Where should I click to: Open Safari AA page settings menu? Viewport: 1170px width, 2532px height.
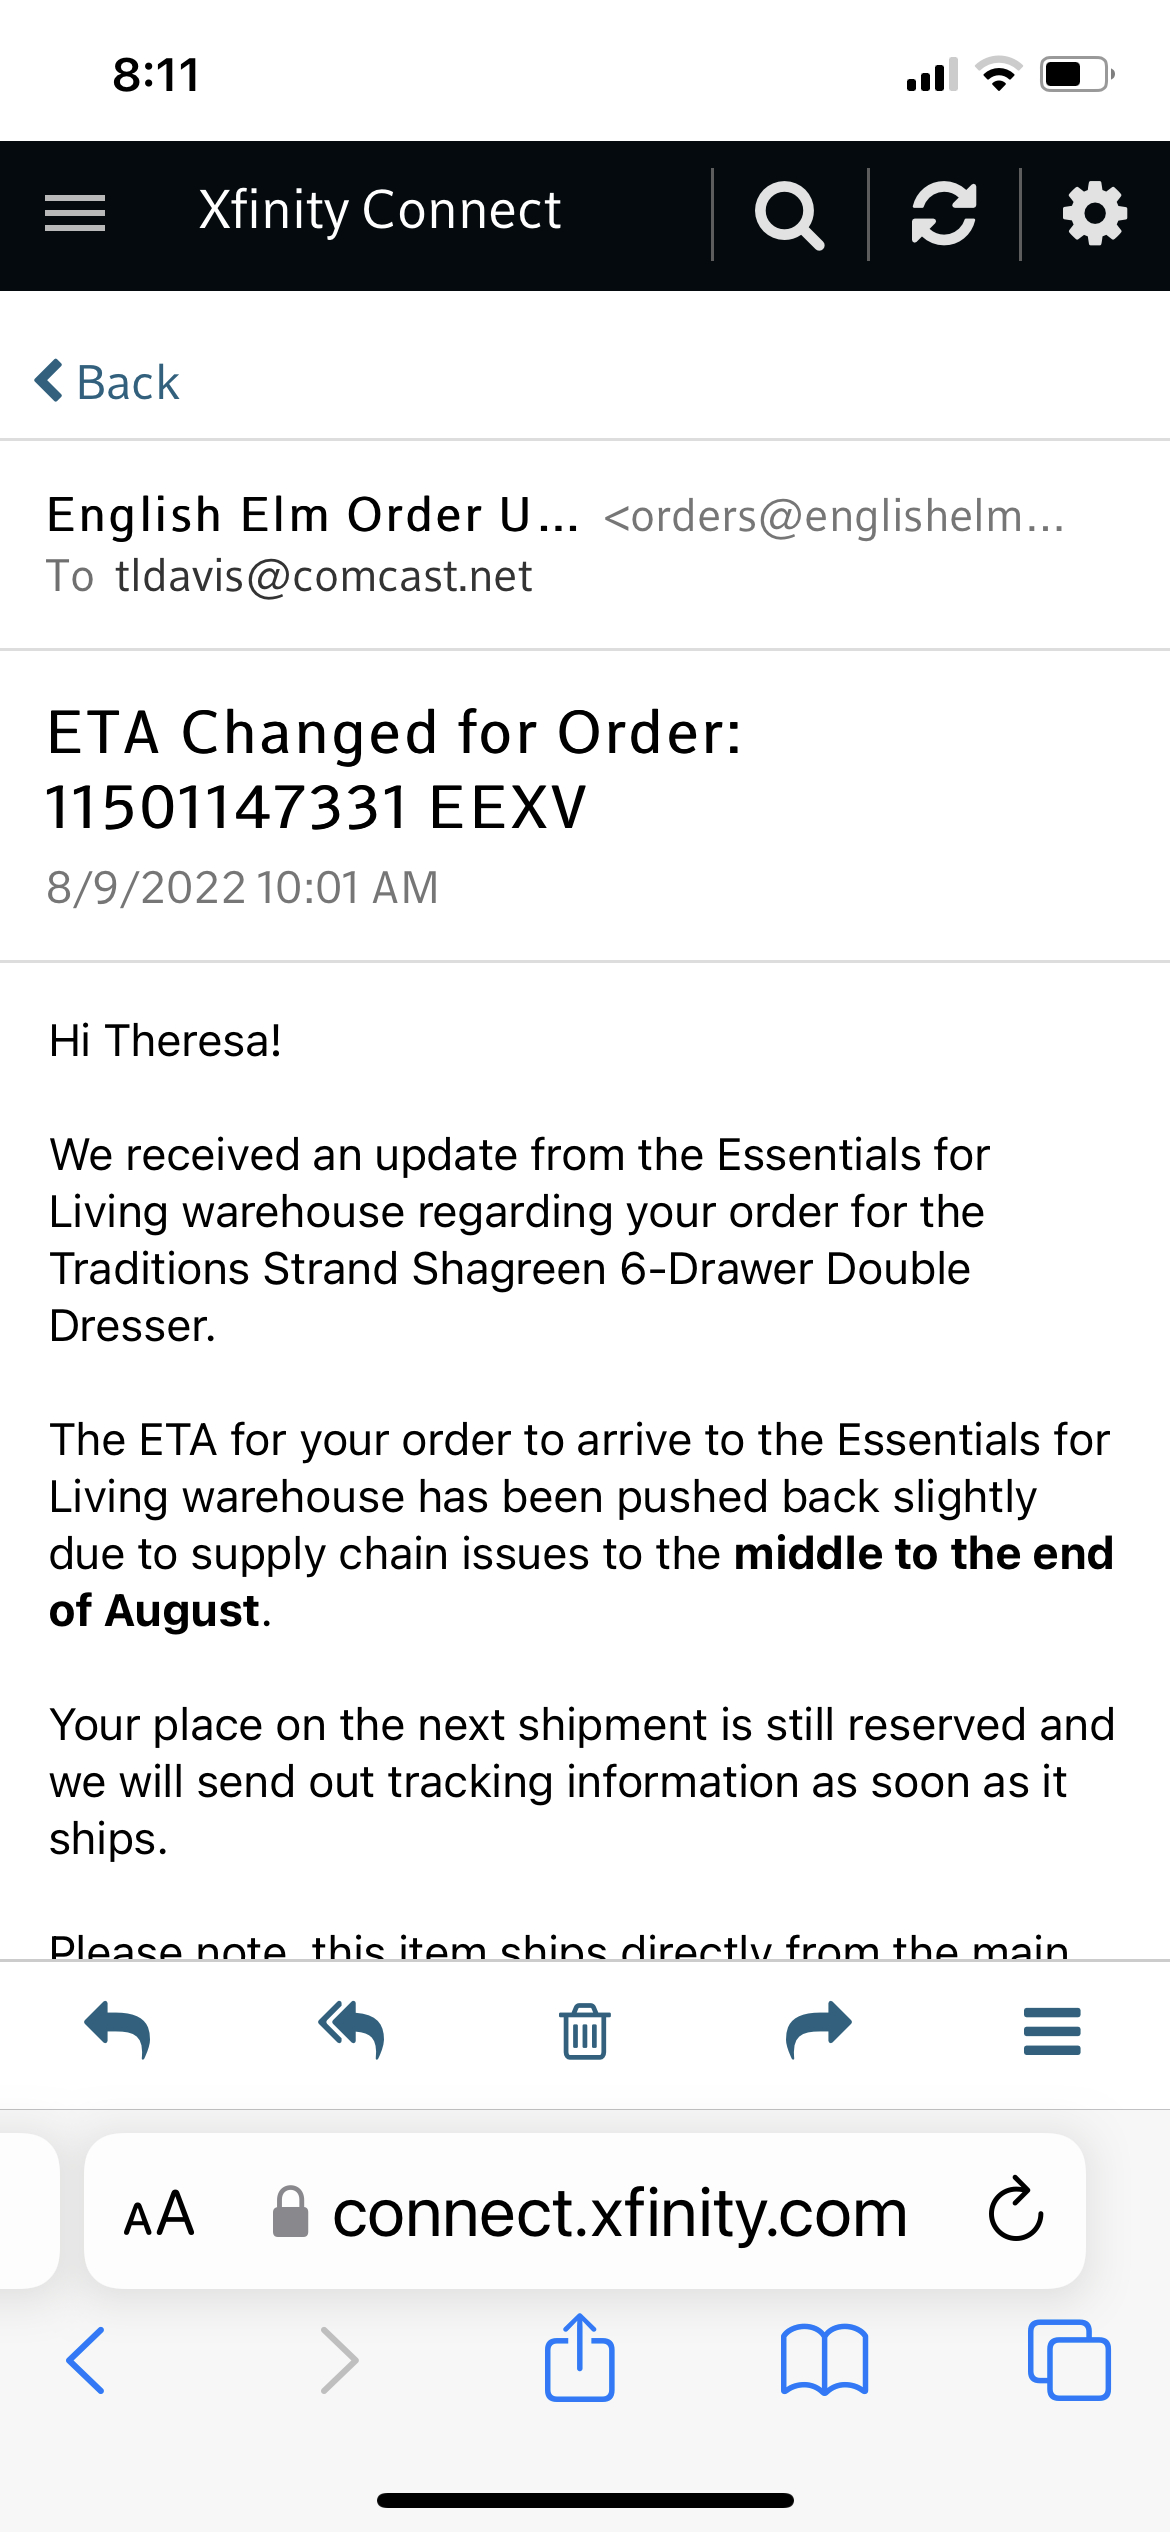159,2214
